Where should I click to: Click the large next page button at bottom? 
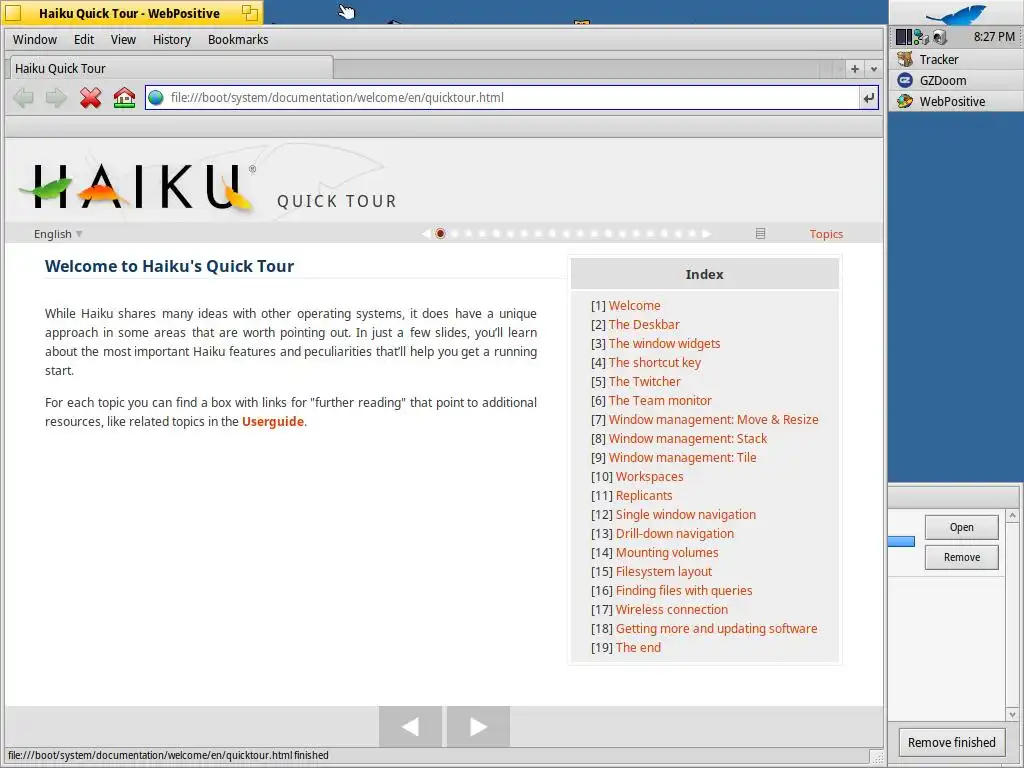[478, 726]
